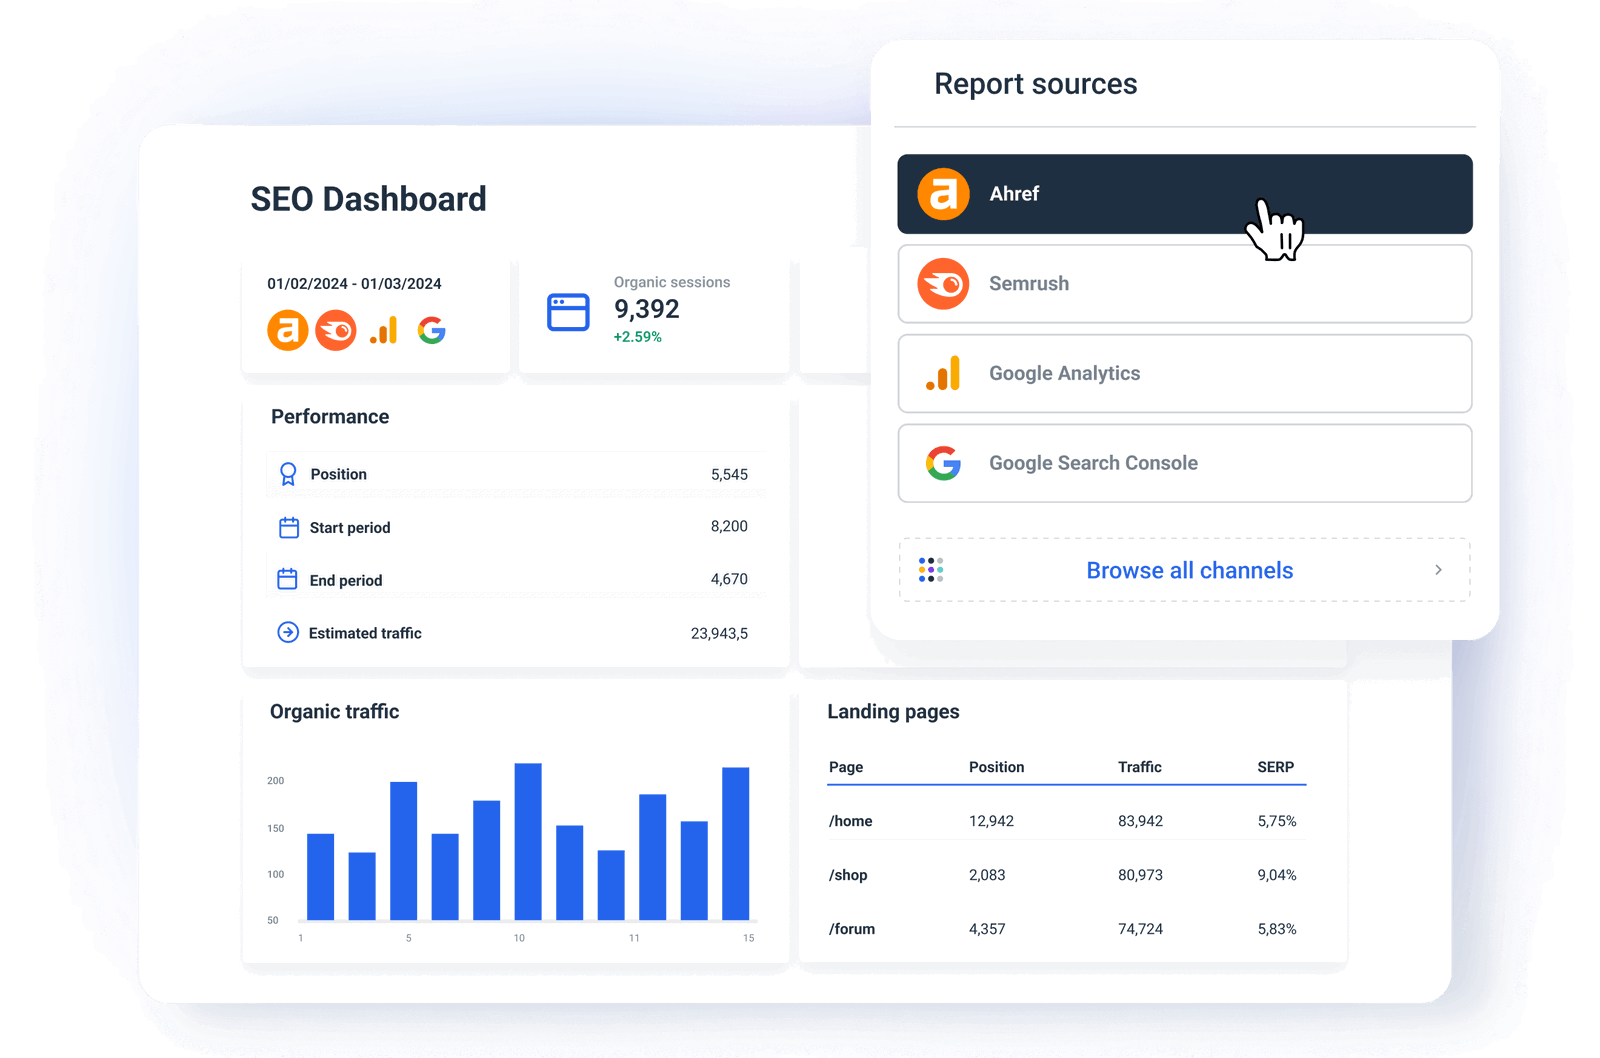Select the Google icon in the date card

(x=434, y=330)
